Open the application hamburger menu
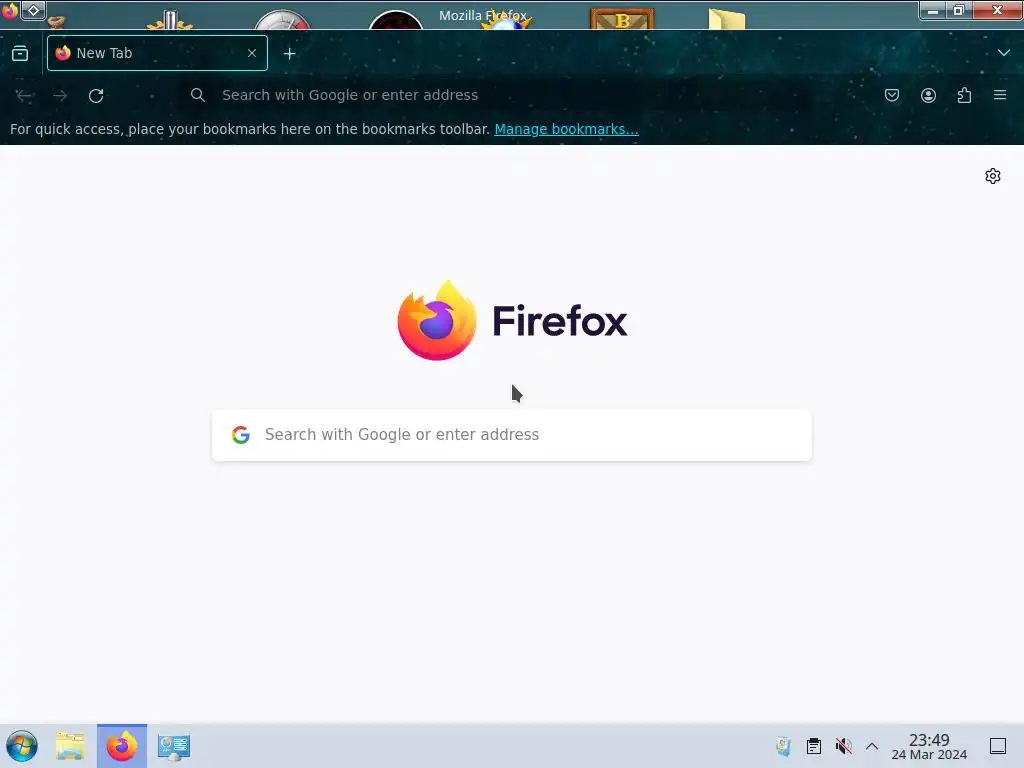This screenshot has width=1024, height=768. point(1000,95)
